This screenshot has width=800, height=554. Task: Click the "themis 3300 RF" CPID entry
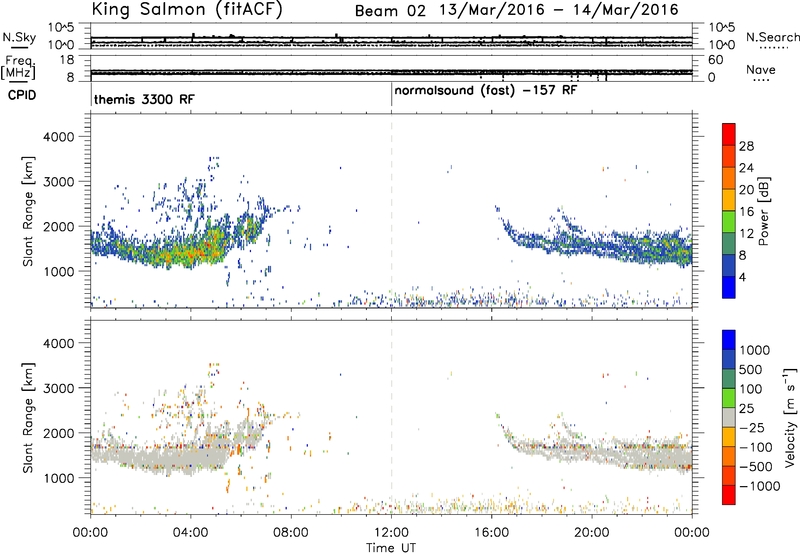point(144,99)
